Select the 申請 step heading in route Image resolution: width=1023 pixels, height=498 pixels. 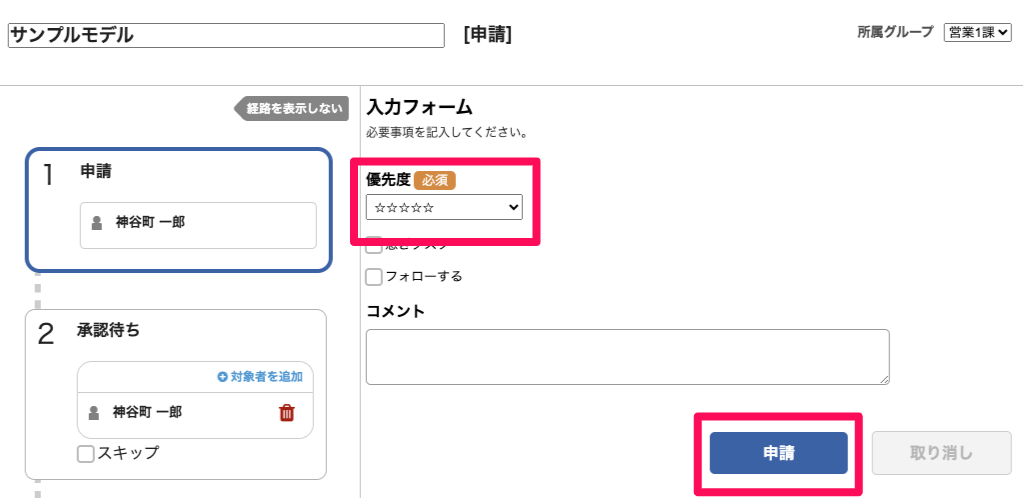tap(96, 171)
